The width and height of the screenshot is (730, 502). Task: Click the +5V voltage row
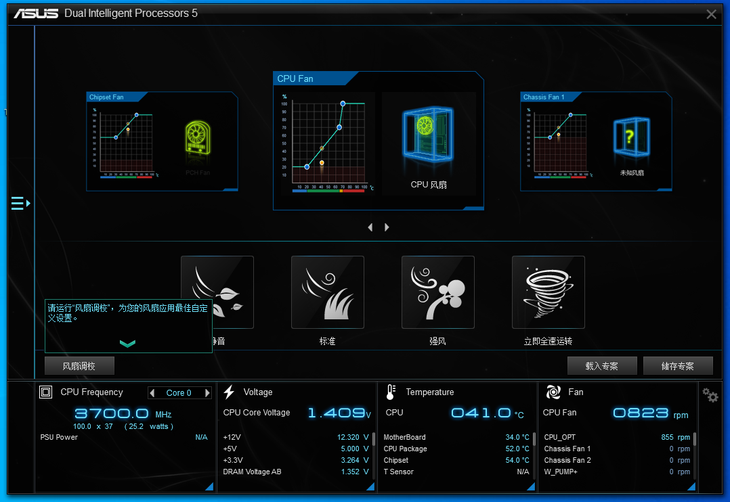pyautogui.click(x=296, y=449)
